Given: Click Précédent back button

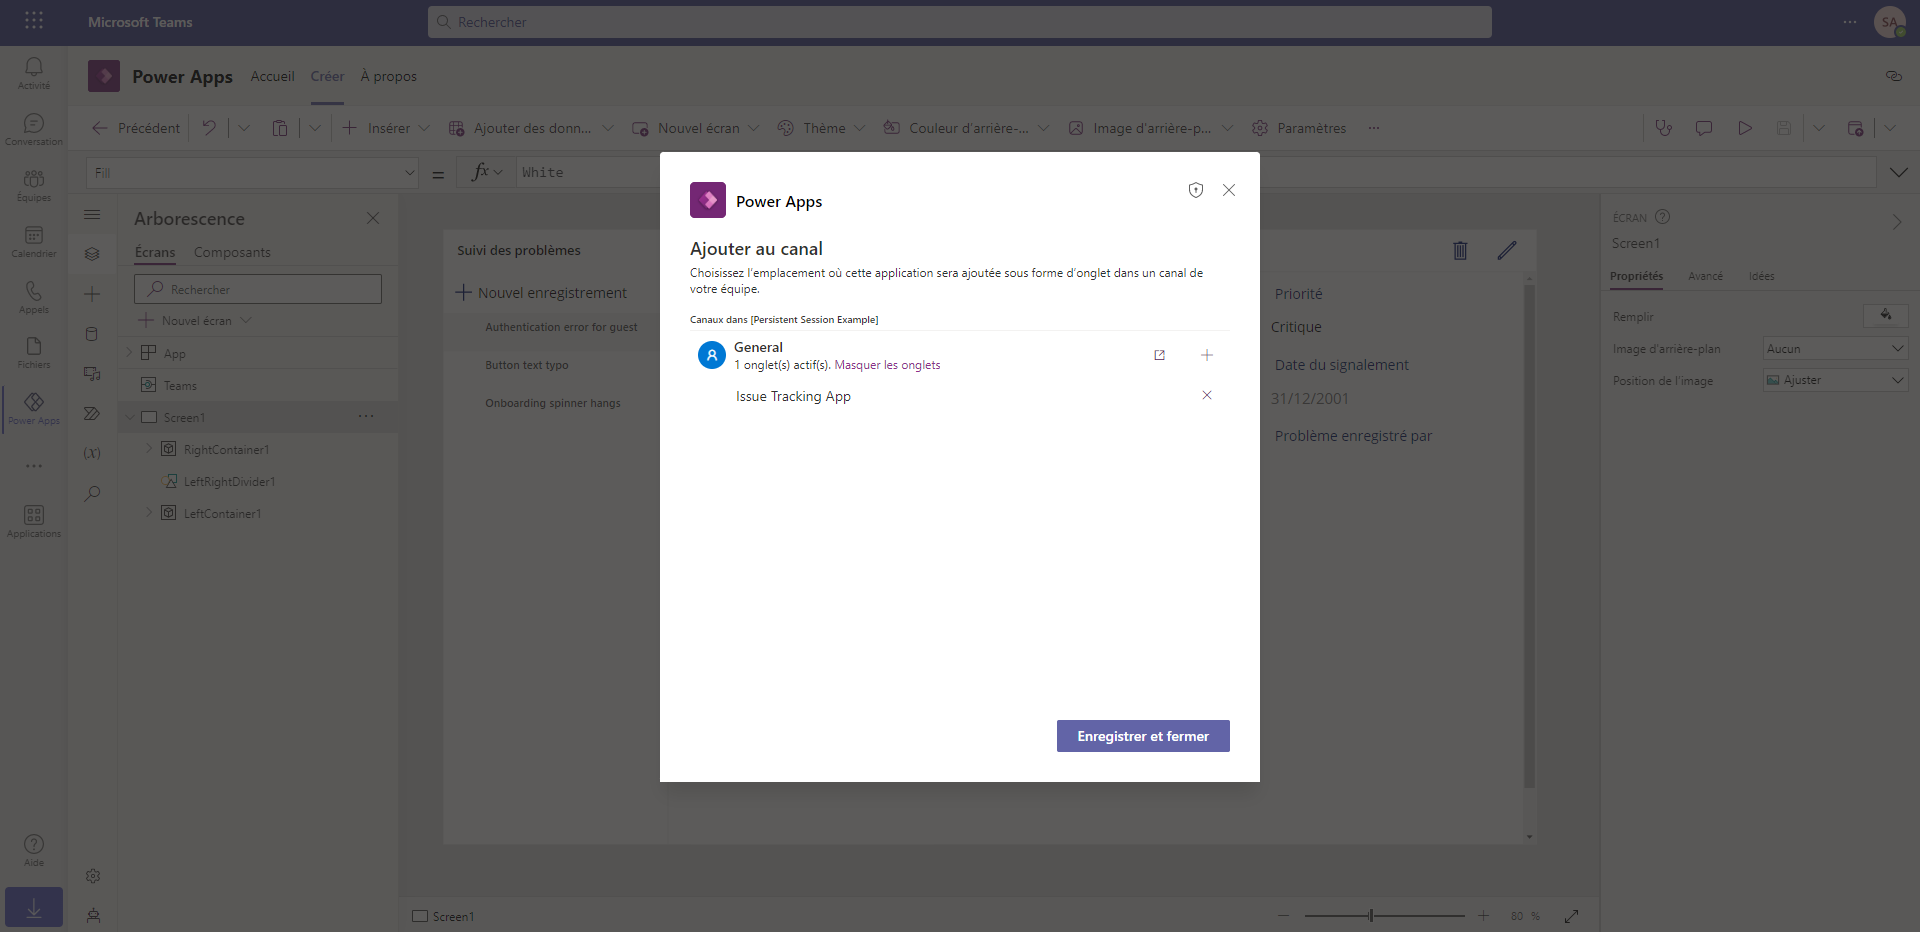Looking at the screenshot, I should (136, 128).
